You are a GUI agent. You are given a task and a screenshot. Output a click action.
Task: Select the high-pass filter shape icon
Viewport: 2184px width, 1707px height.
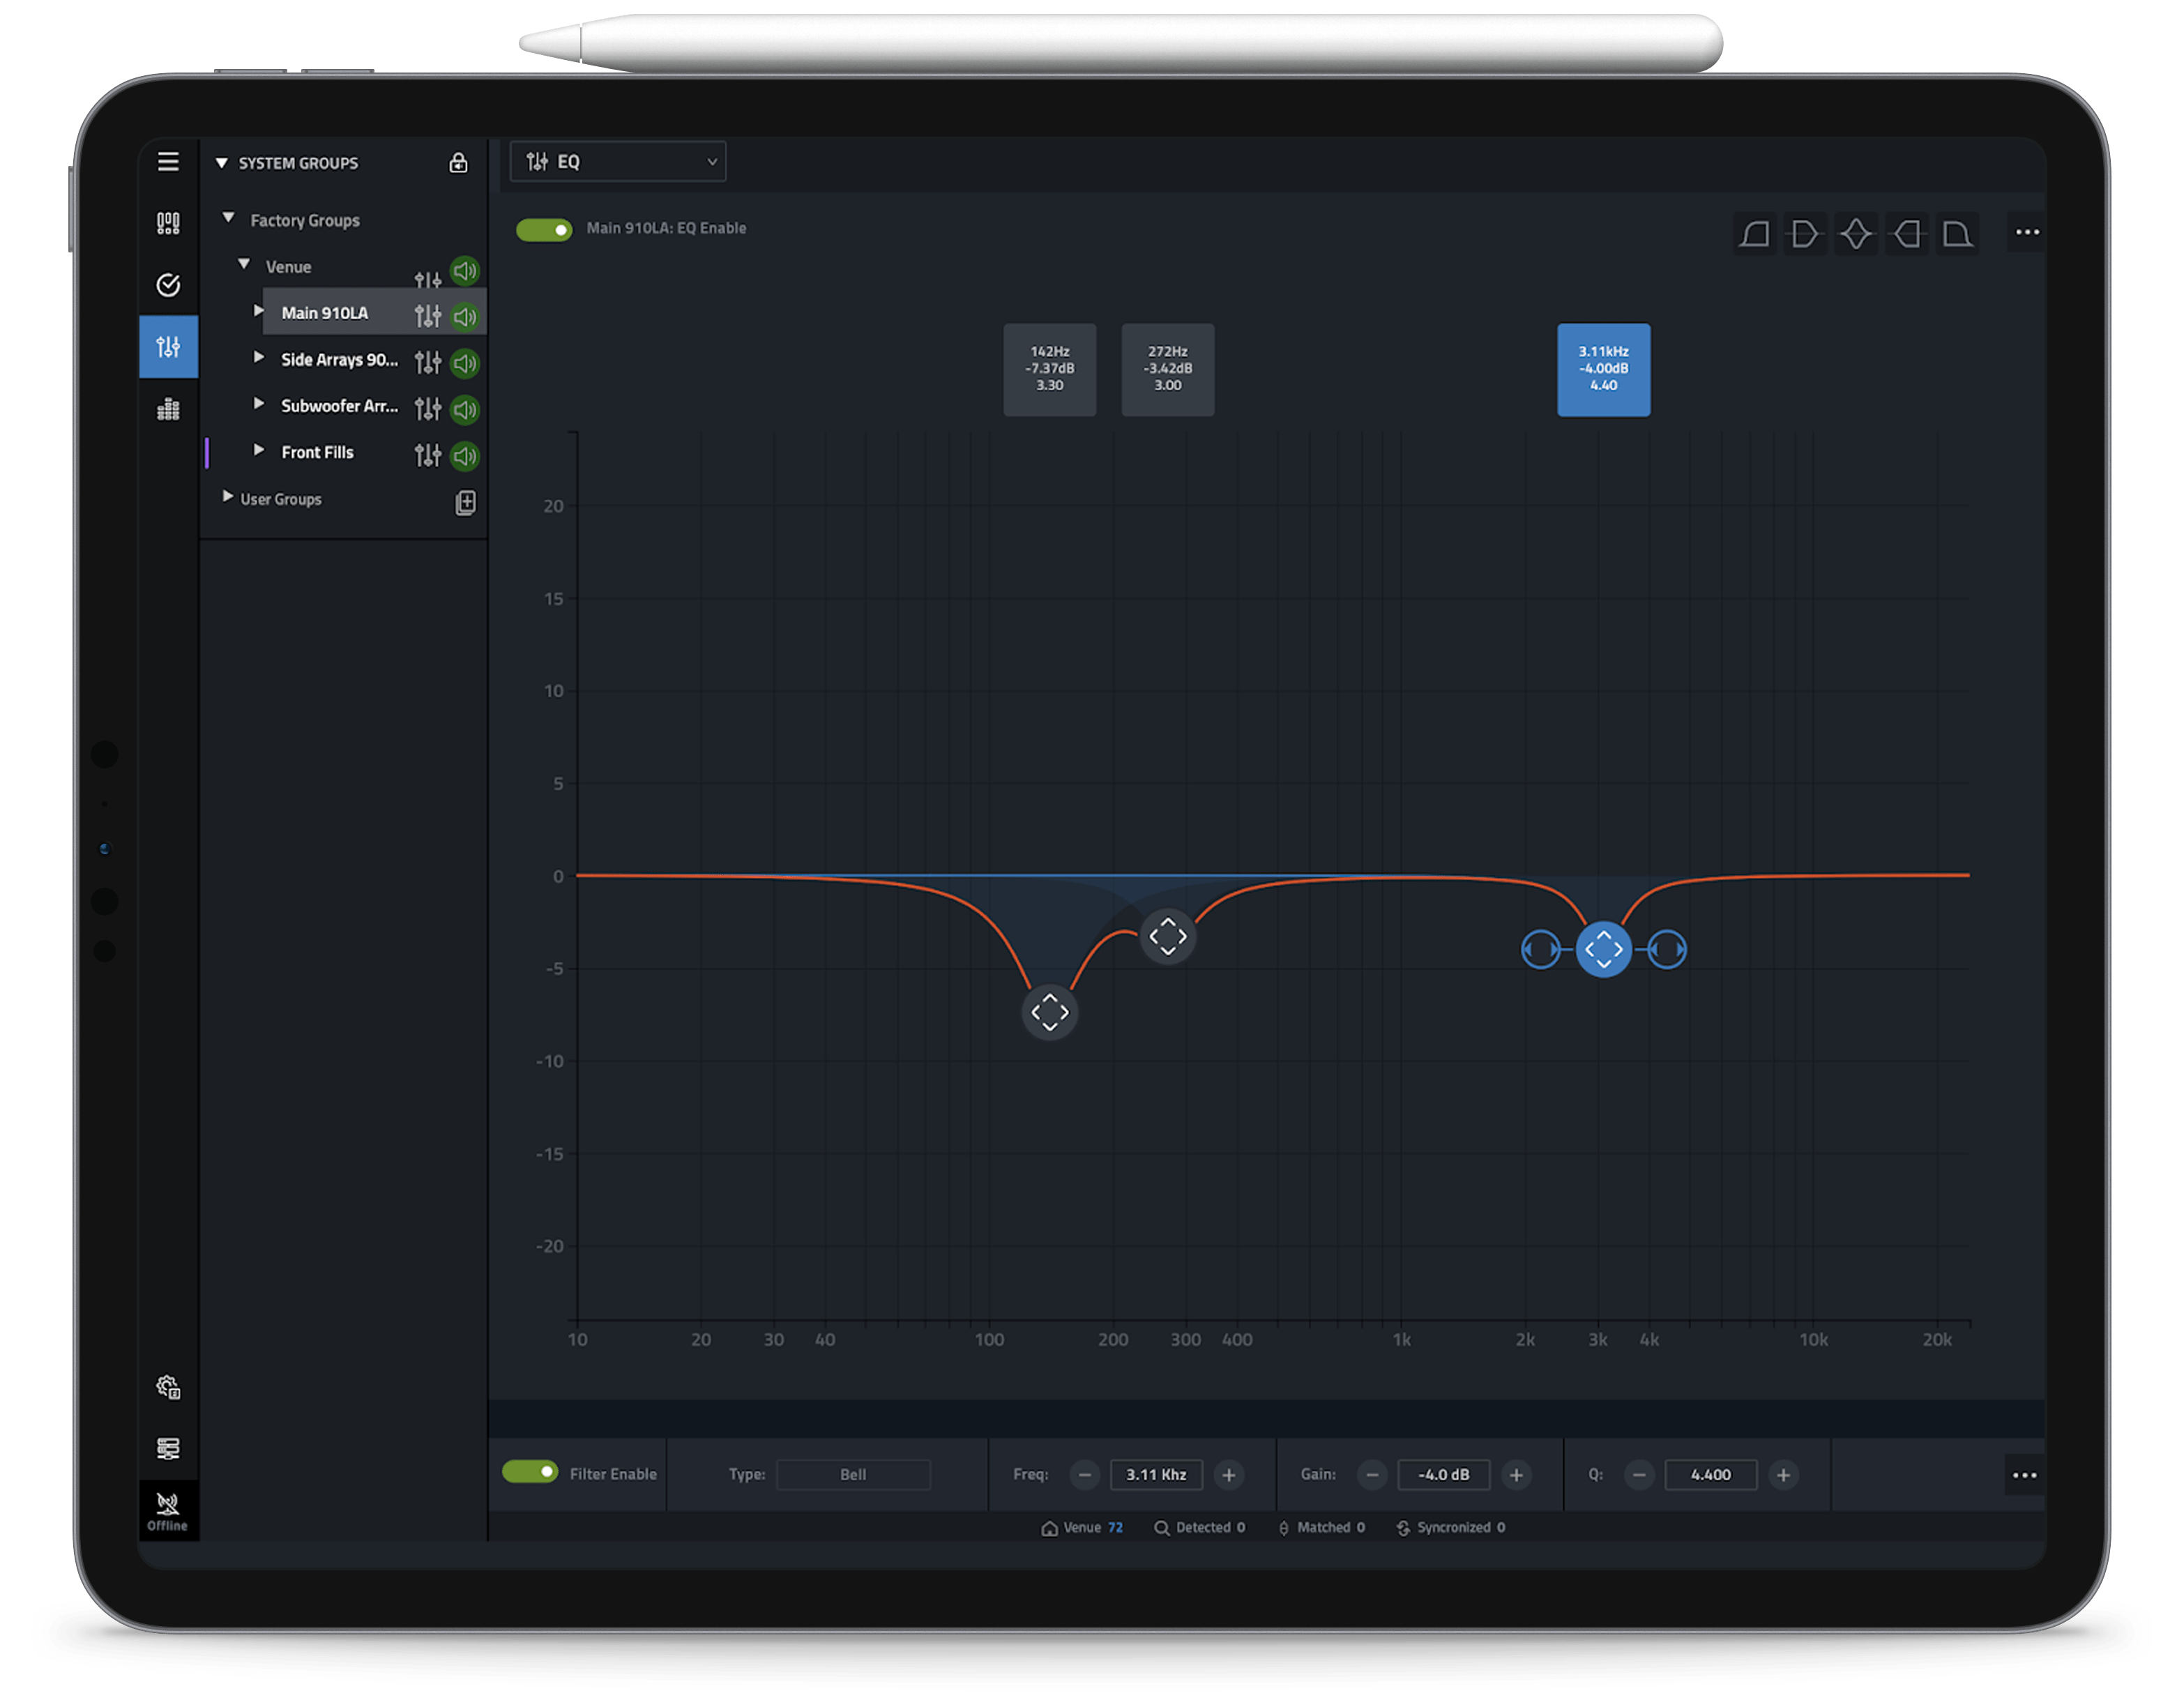[x=1755, y=233]
